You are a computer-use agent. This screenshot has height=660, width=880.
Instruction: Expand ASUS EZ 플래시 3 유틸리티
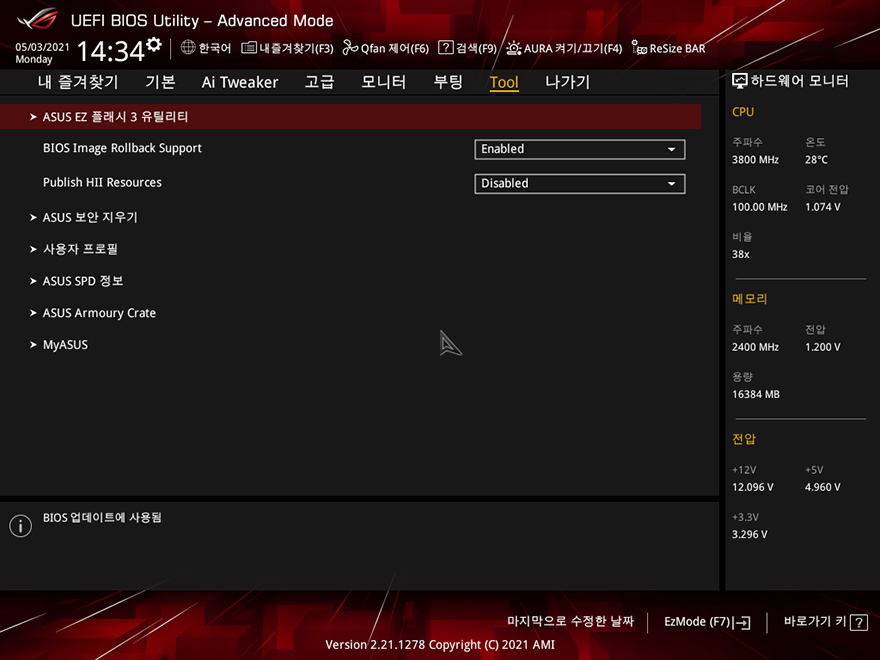[x=350, y=117]
